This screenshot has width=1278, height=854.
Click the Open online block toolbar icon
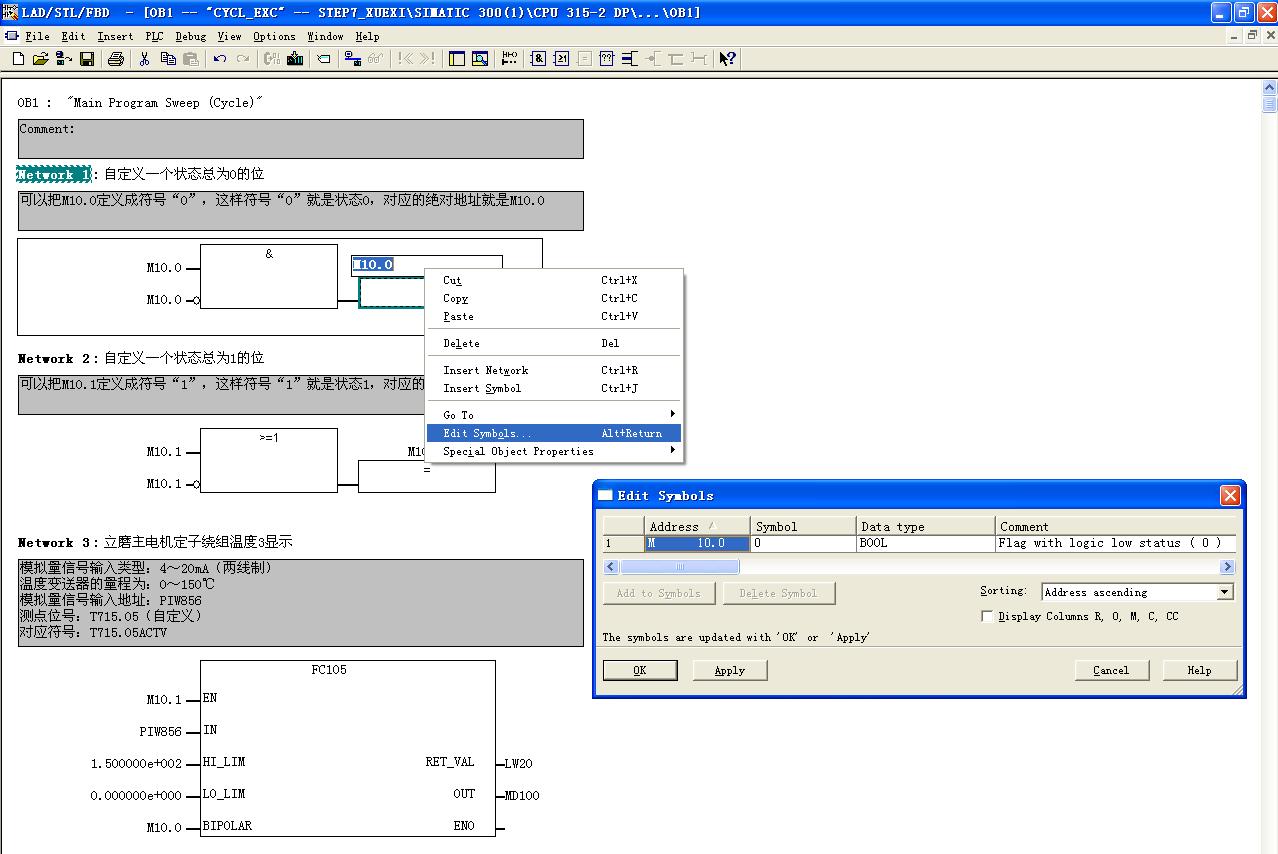click(x=63, y=59)
